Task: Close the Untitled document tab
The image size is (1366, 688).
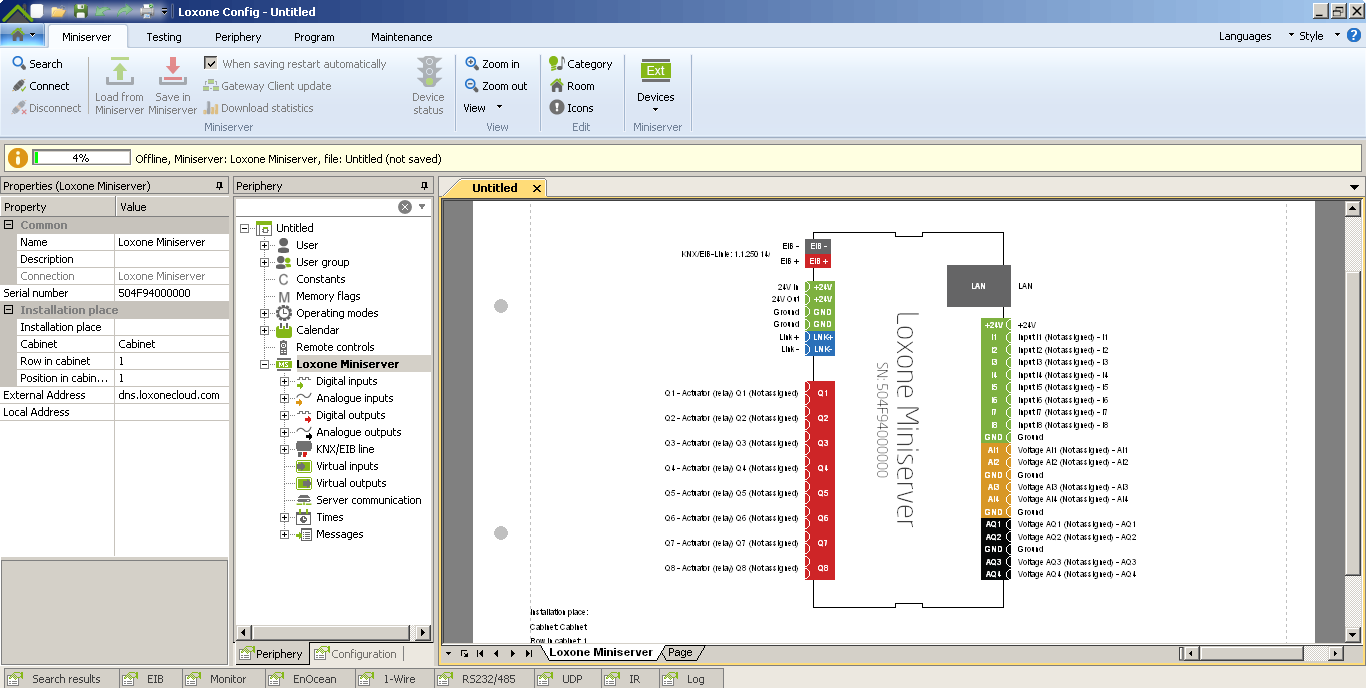Action: 537,188
